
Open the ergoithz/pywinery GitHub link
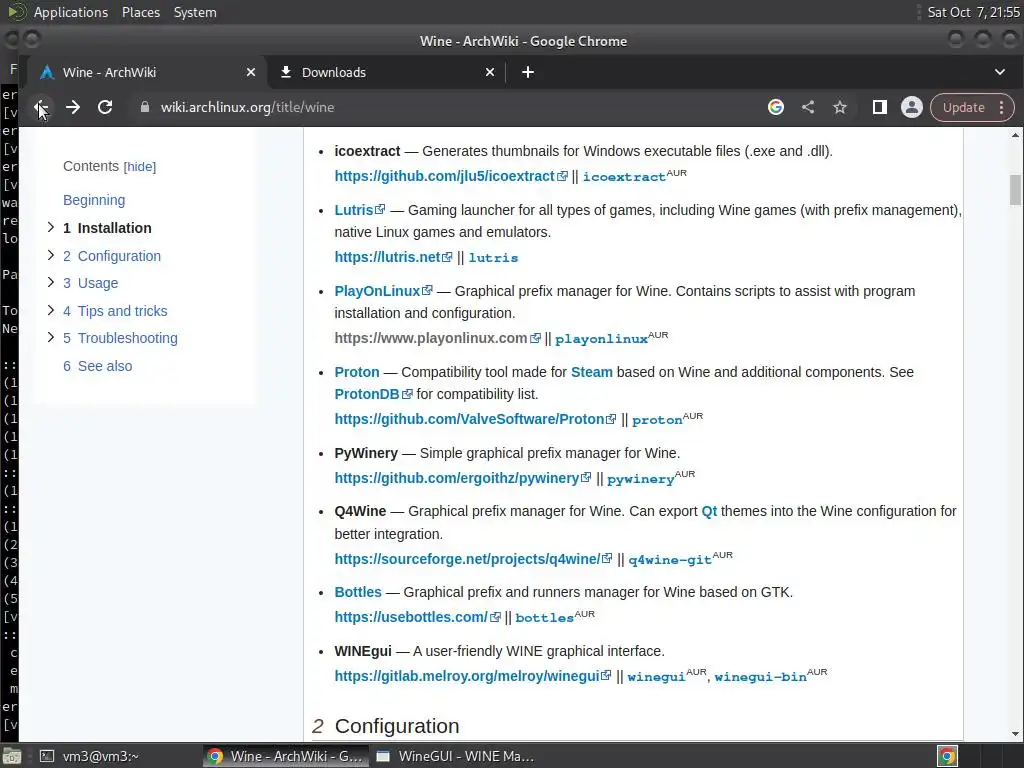[462, 478]
